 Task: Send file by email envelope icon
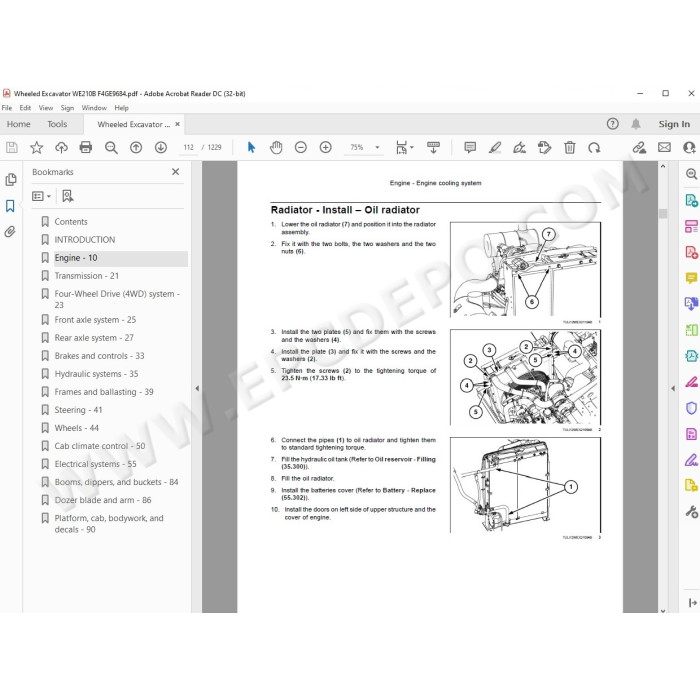pyautogui.click(x=664, y=147)
